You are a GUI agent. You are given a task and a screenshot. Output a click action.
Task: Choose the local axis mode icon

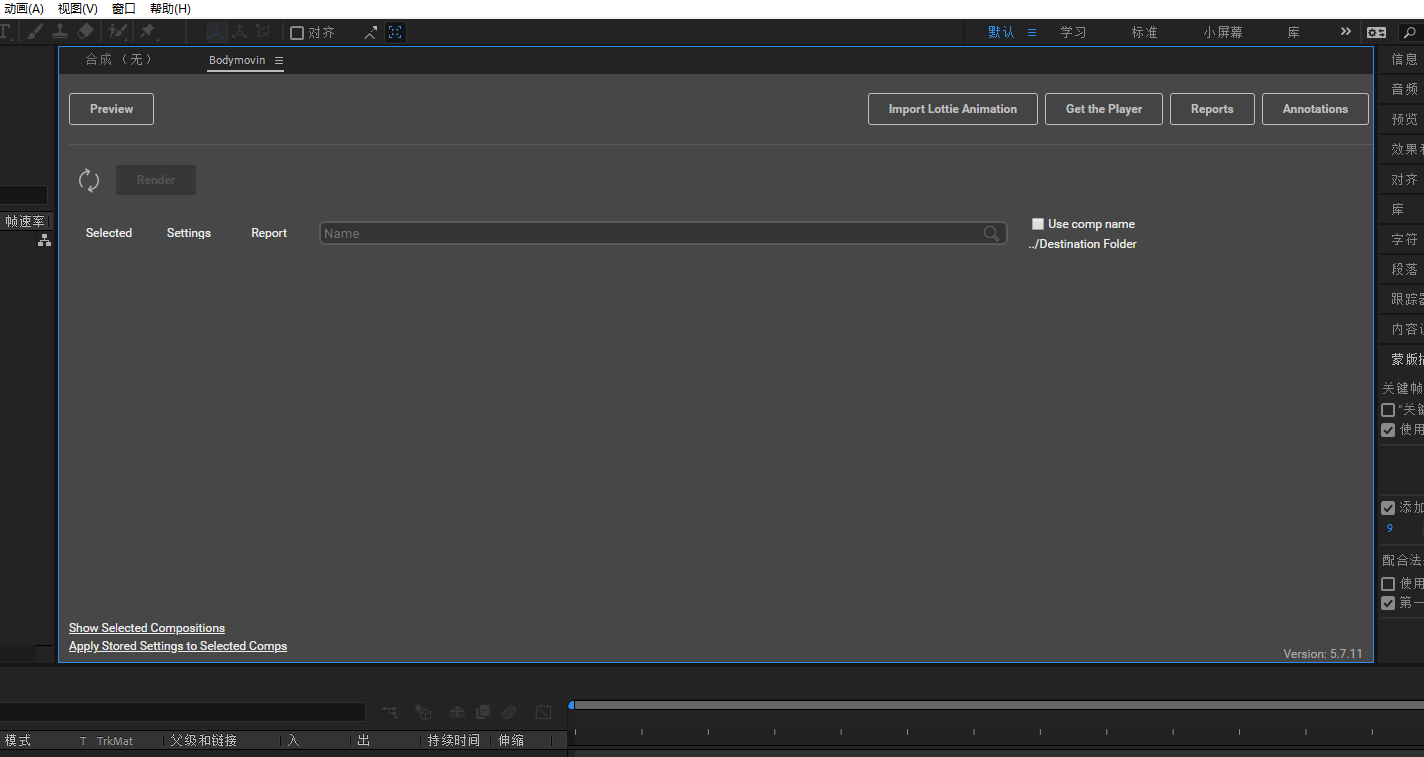[x=217, y=32]
